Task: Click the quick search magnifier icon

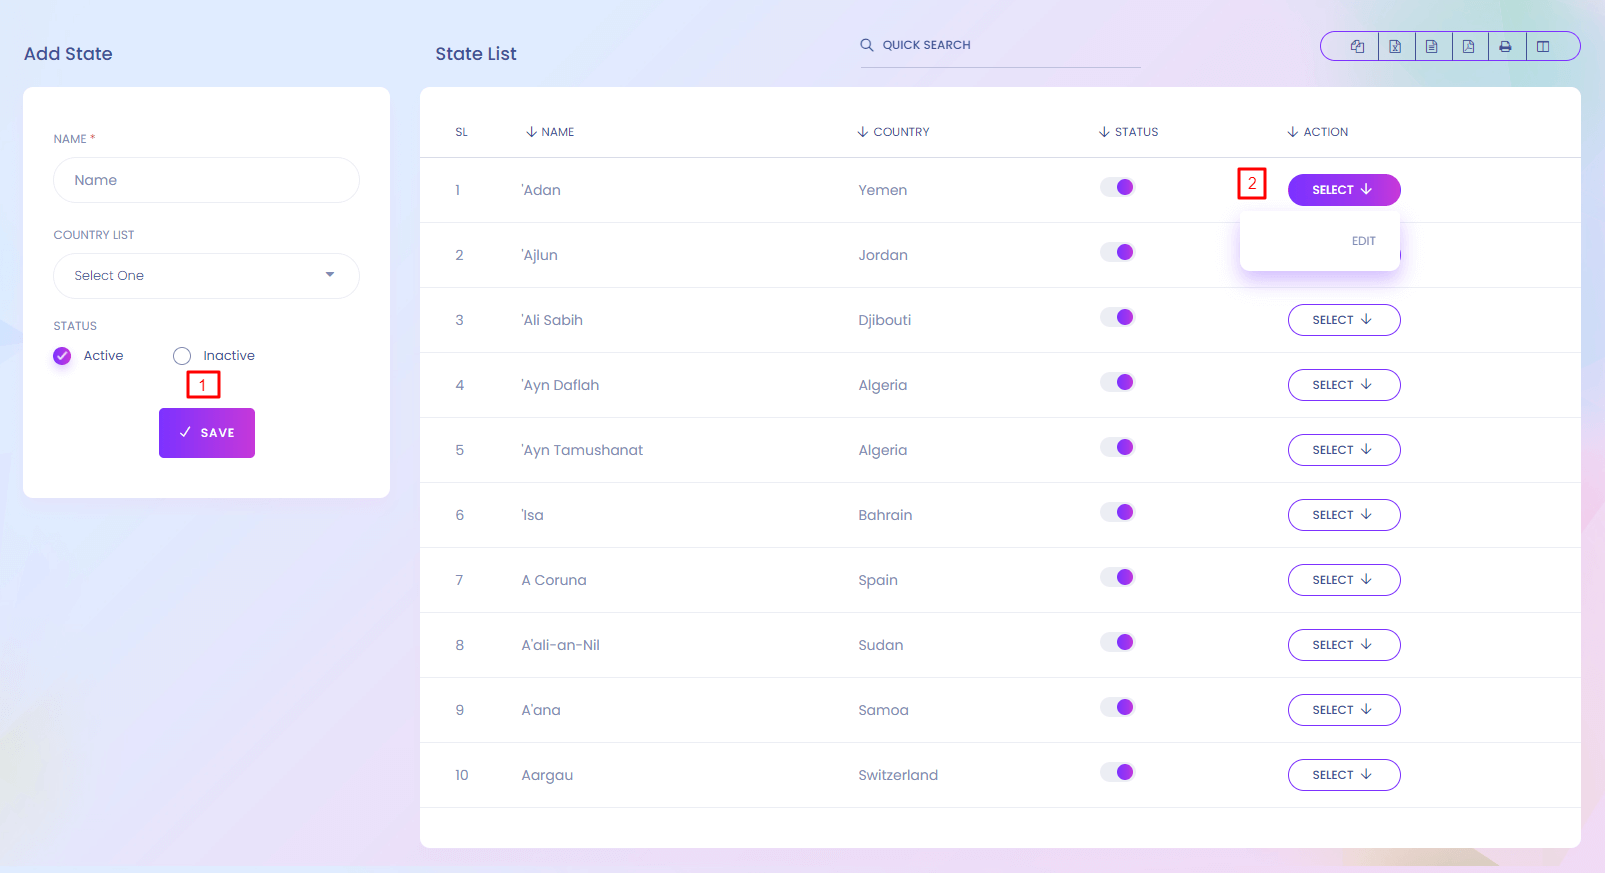Action: coord(867,45)
